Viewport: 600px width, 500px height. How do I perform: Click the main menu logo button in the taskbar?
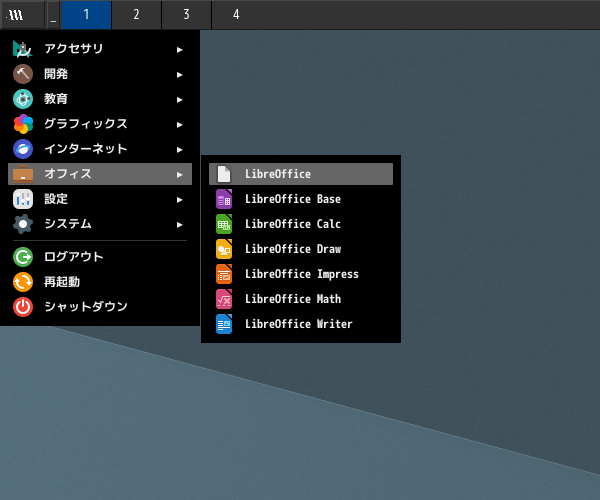coord(22,15)
